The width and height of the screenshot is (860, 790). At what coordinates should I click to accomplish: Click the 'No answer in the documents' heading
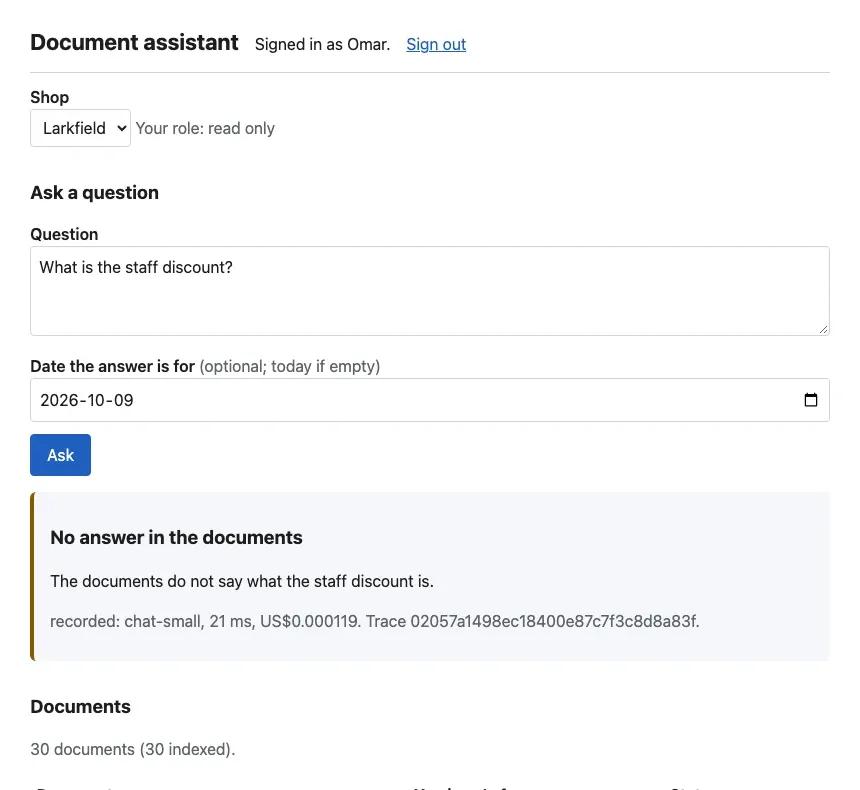pyautogui.click(x=176, y=537)
